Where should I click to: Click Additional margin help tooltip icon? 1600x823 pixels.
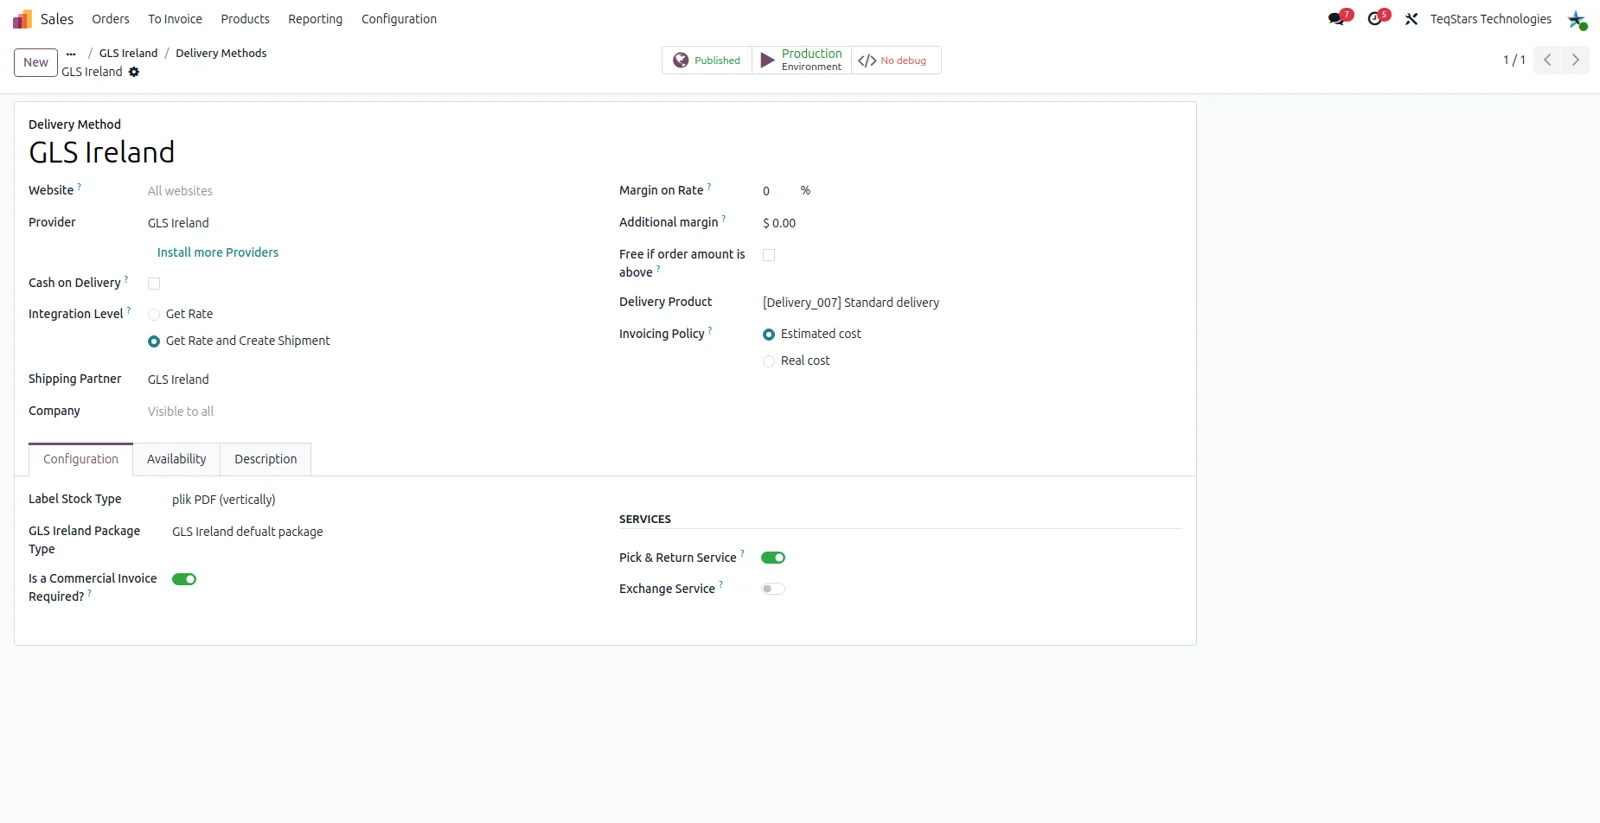(x=724, y=218)
